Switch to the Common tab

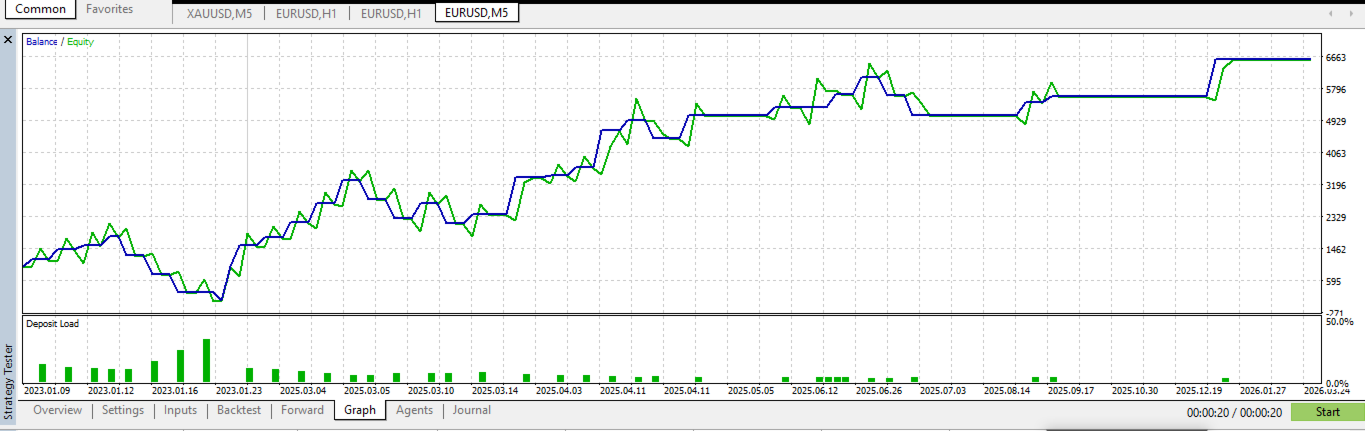(42, 9)
